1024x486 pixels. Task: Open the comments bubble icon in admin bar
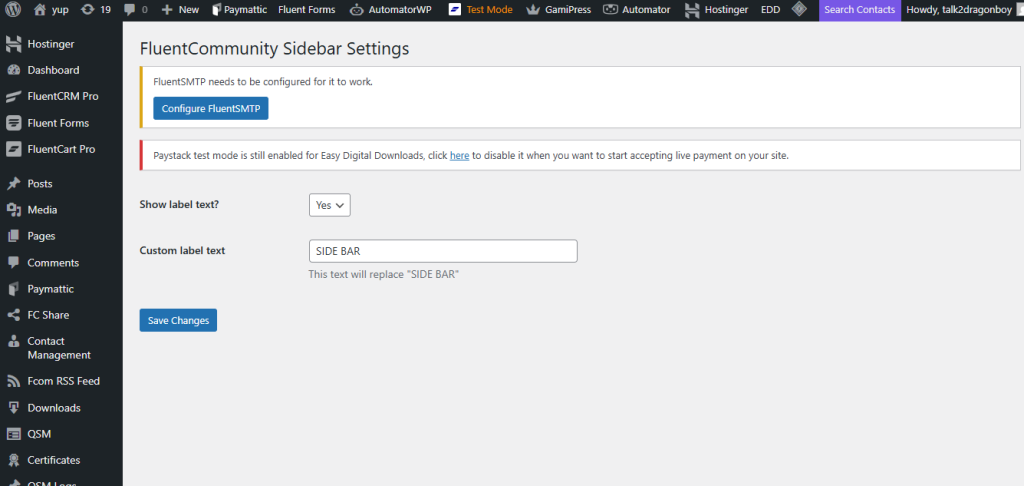(x=130, y=9)
